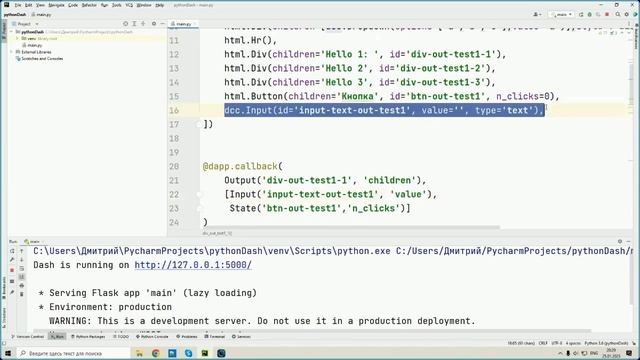
Task: Open the Python Packages tool window
Action: [88, 337]
